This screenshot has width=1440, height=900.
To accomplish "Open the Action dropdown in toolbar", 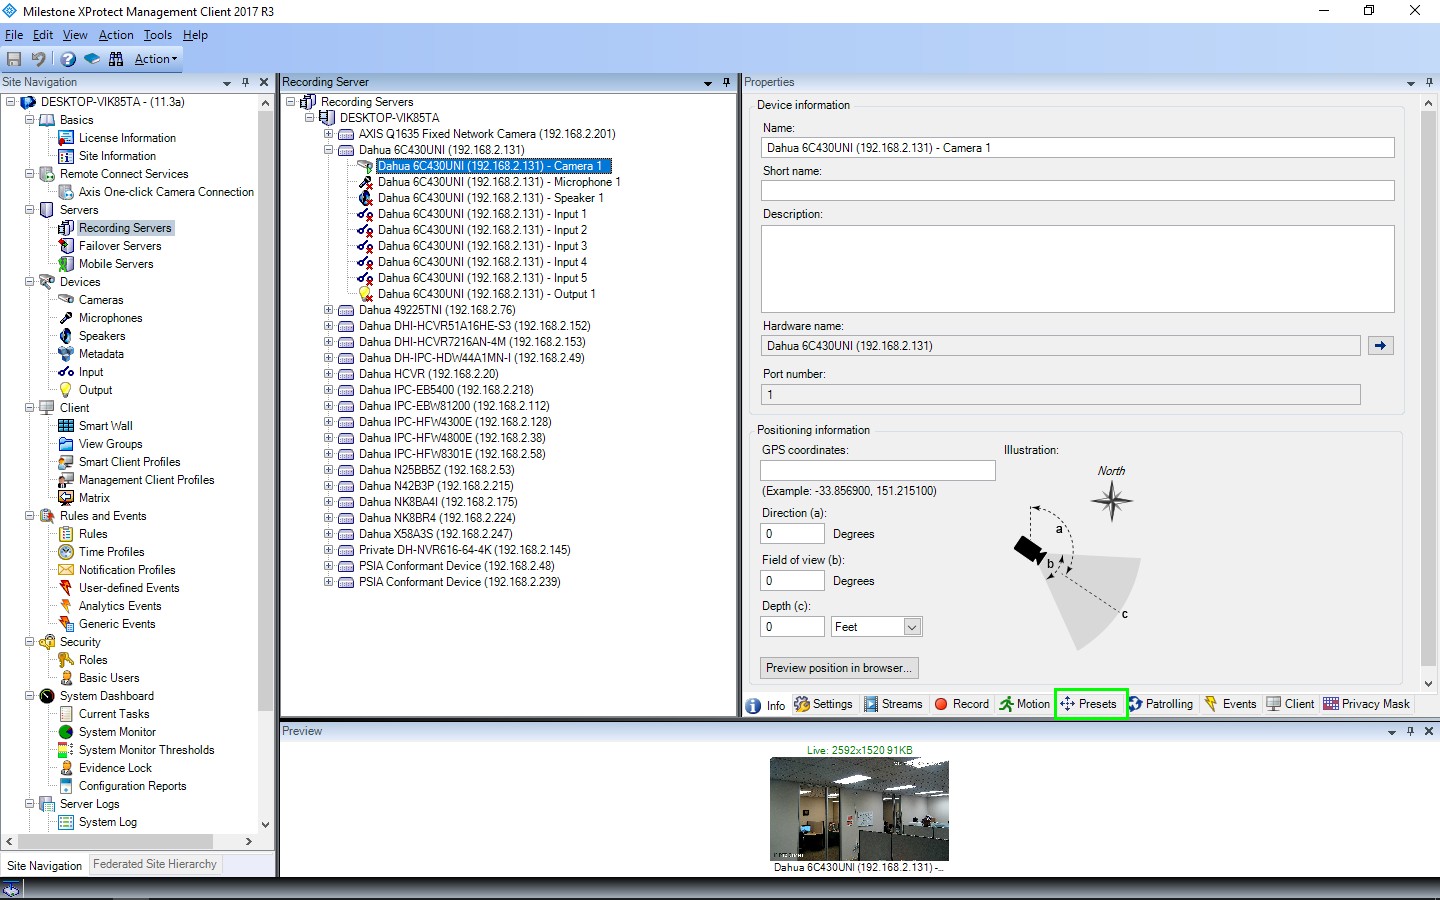I will [155, 59].
